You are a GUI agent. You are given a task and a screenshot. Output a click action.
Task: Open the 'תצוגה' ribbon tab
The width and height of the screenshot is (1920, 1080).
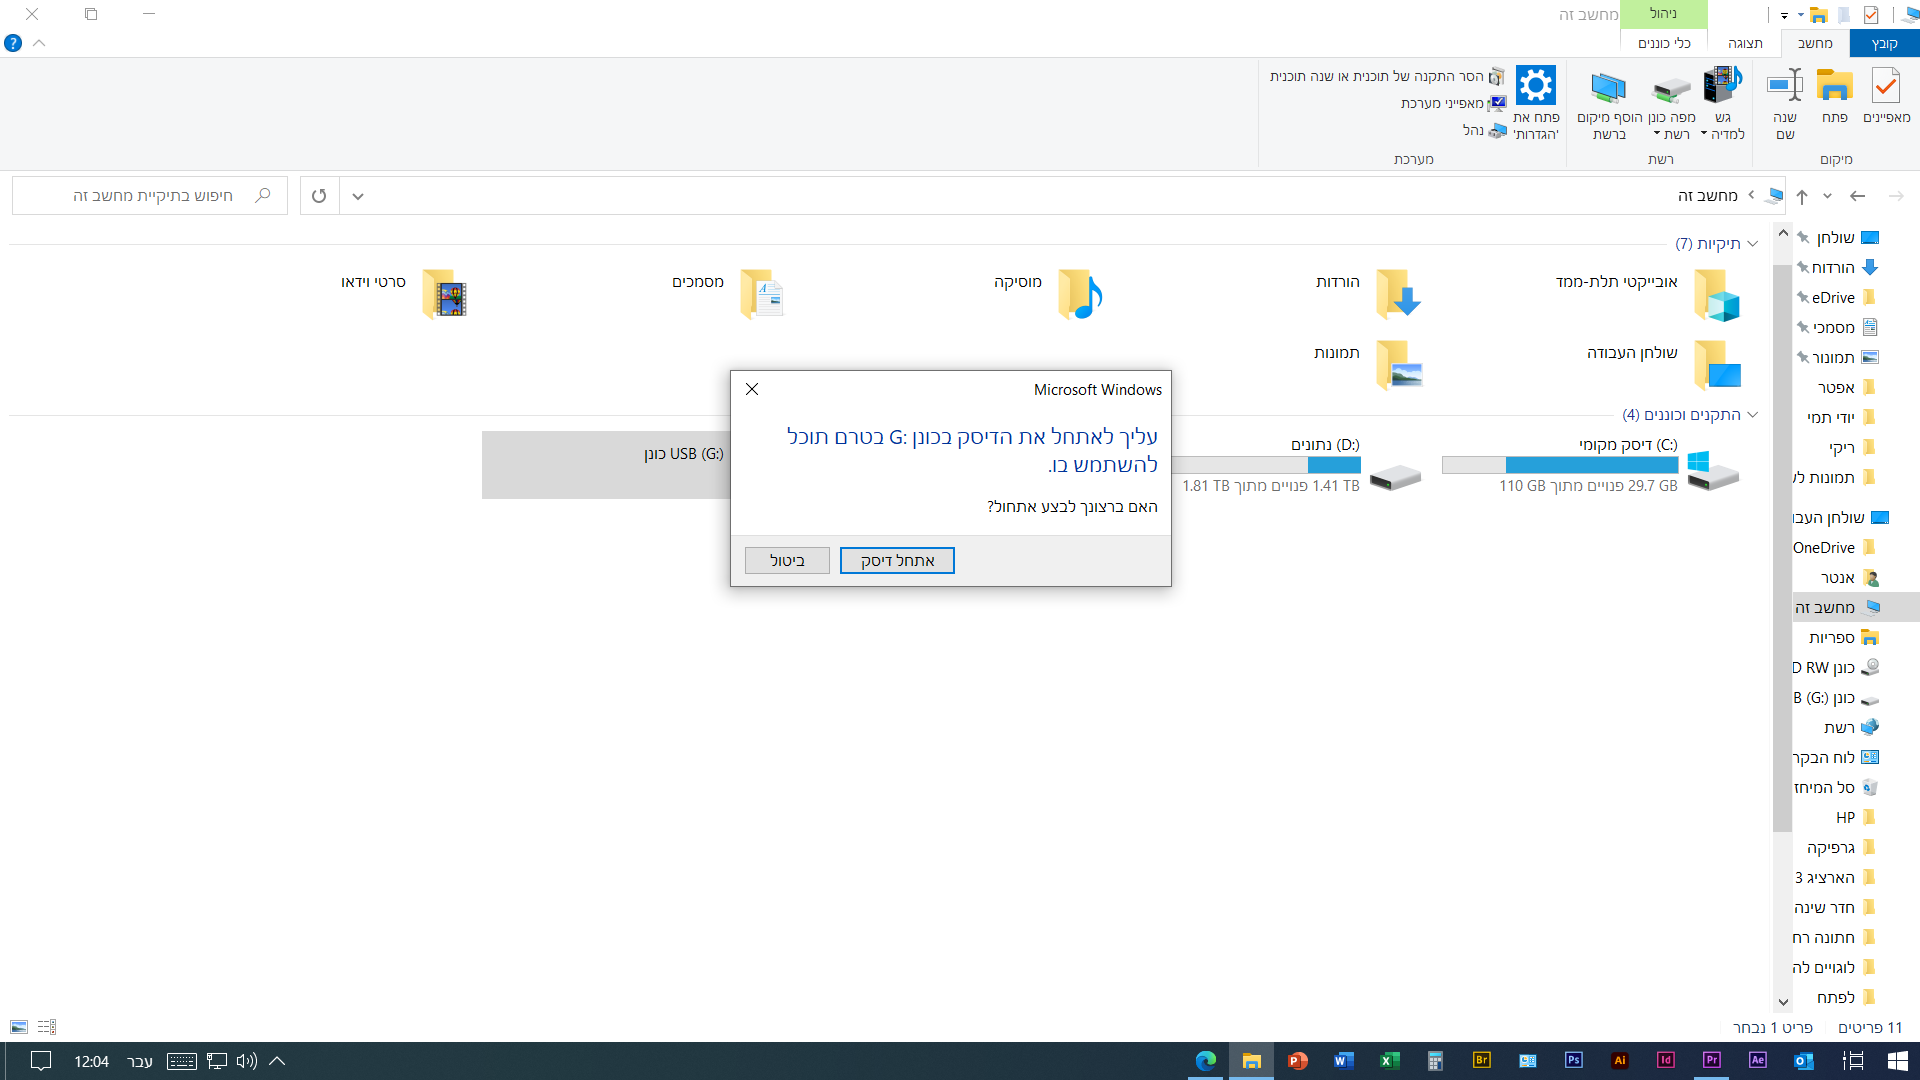[1744, 43]
